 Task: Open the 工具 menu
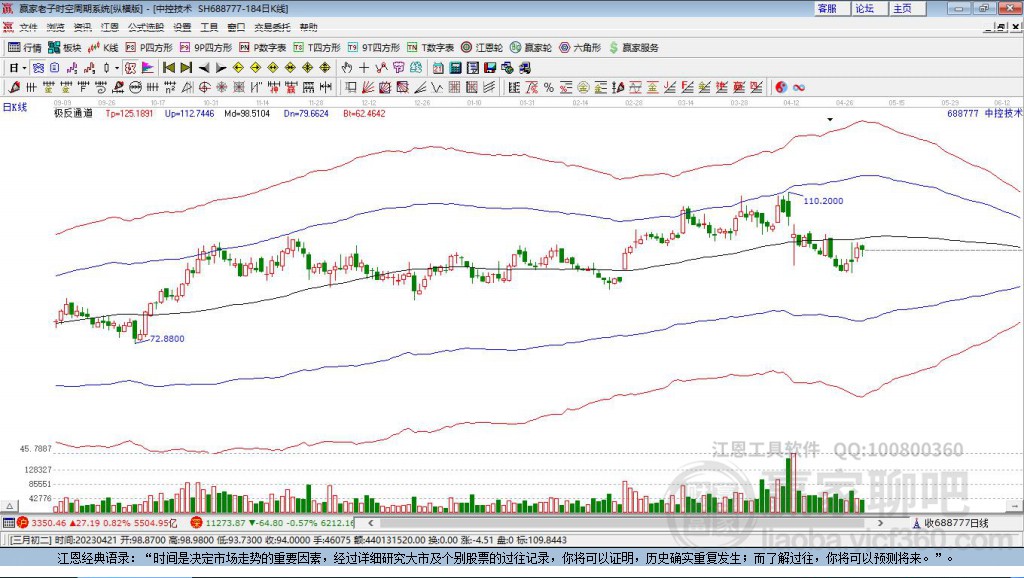(x=209, y=27)
